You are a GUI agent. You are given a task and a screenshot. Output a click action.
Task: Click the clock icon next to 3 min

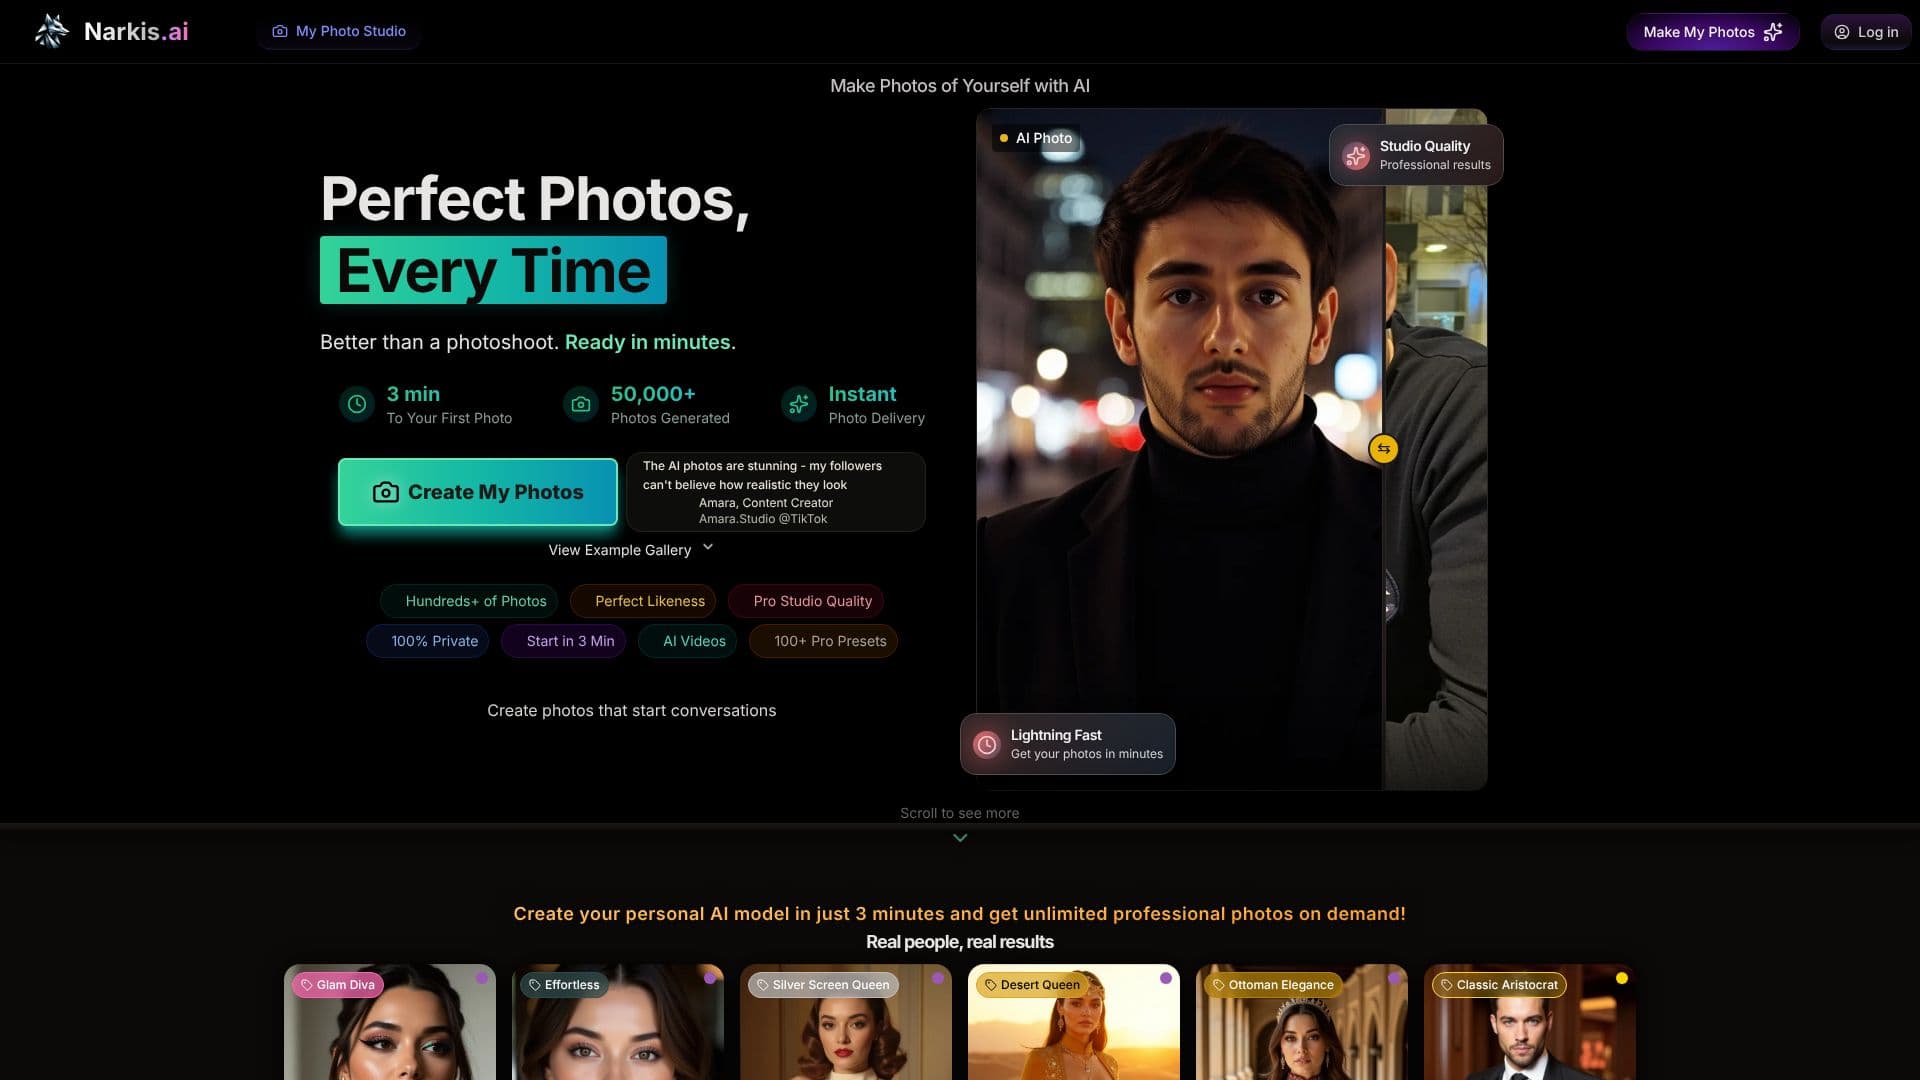[357, 404]
